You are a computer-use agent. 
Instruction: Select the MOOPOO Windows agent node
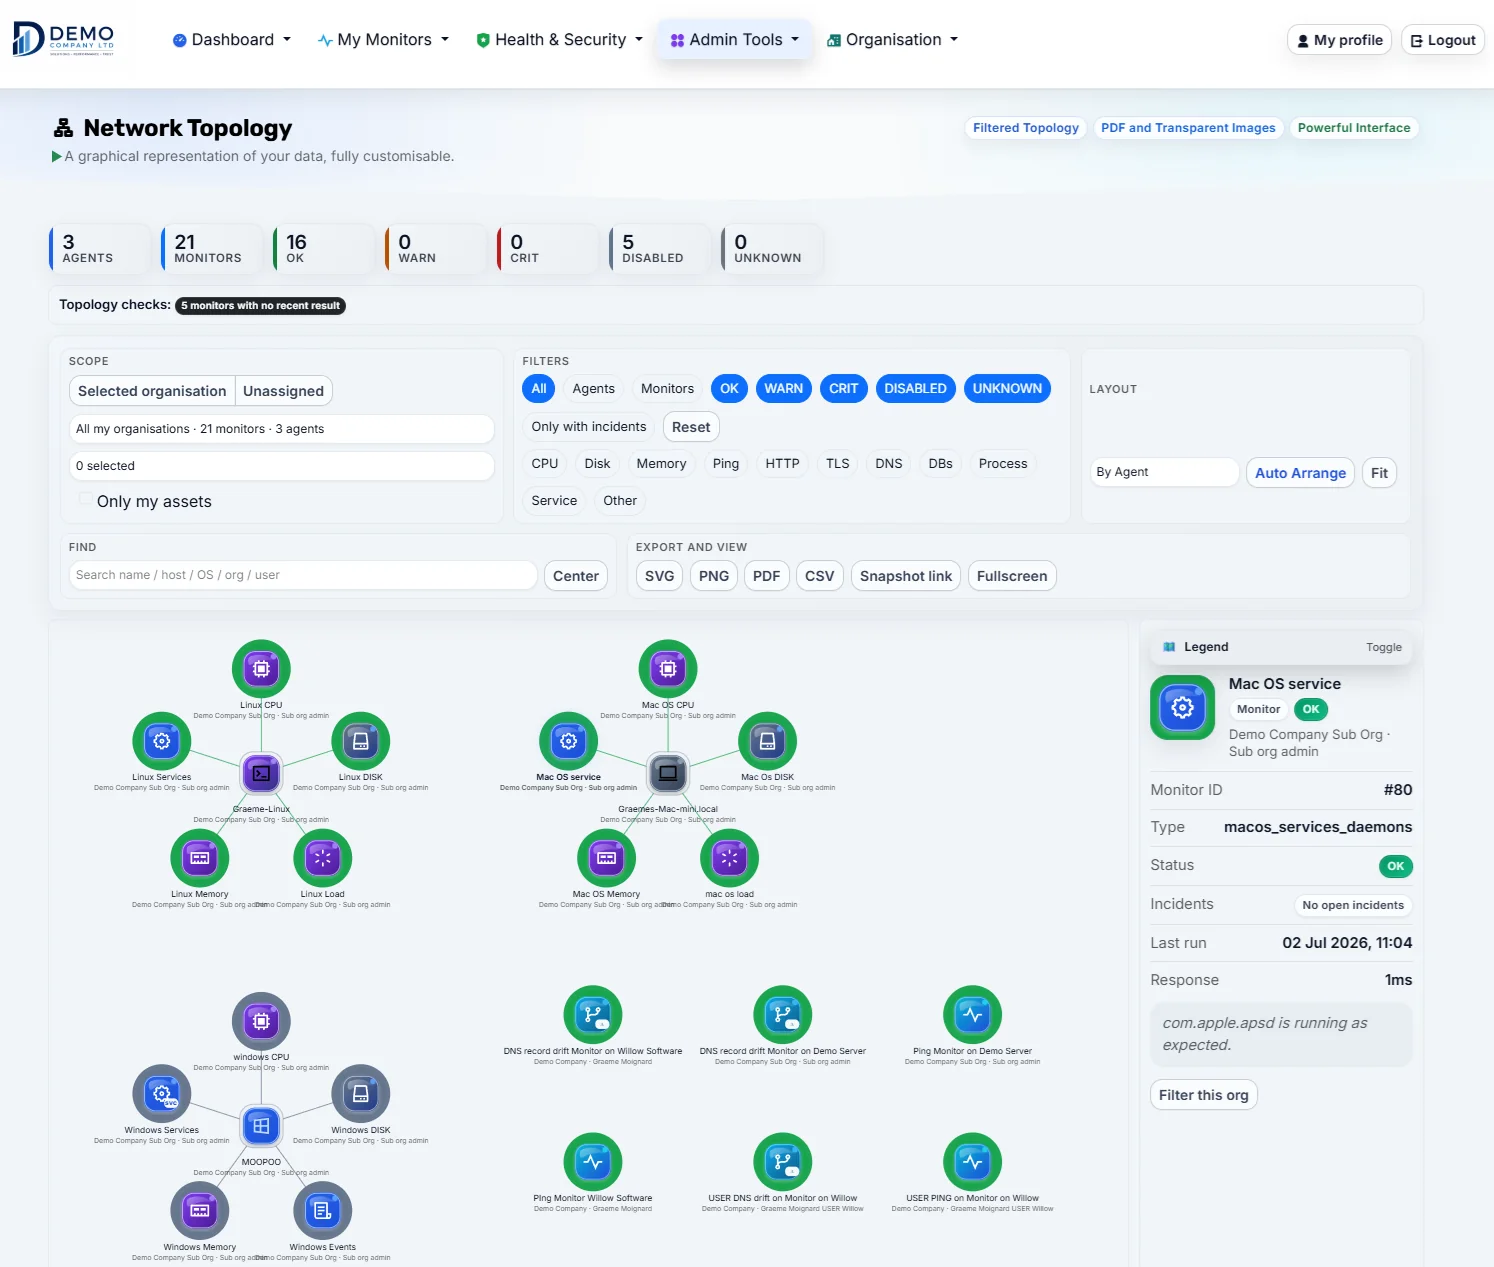tap(261, 1126)
